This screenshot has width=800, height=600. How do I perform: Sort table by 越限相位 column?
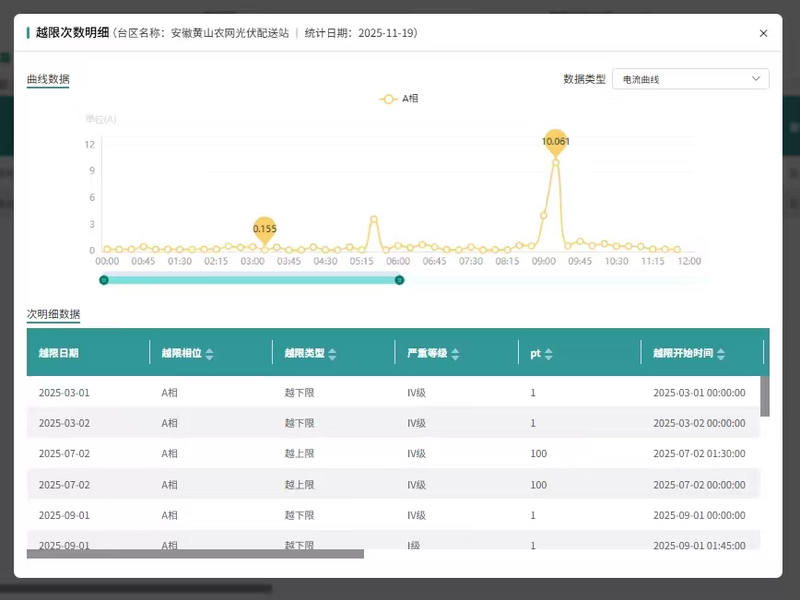coord(209,354)
